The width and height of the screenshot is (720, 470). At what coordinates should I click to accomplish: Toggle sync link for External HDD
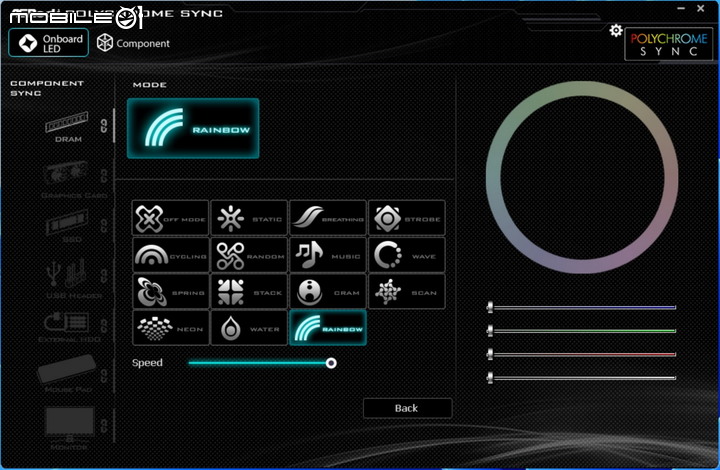[104, 326]
